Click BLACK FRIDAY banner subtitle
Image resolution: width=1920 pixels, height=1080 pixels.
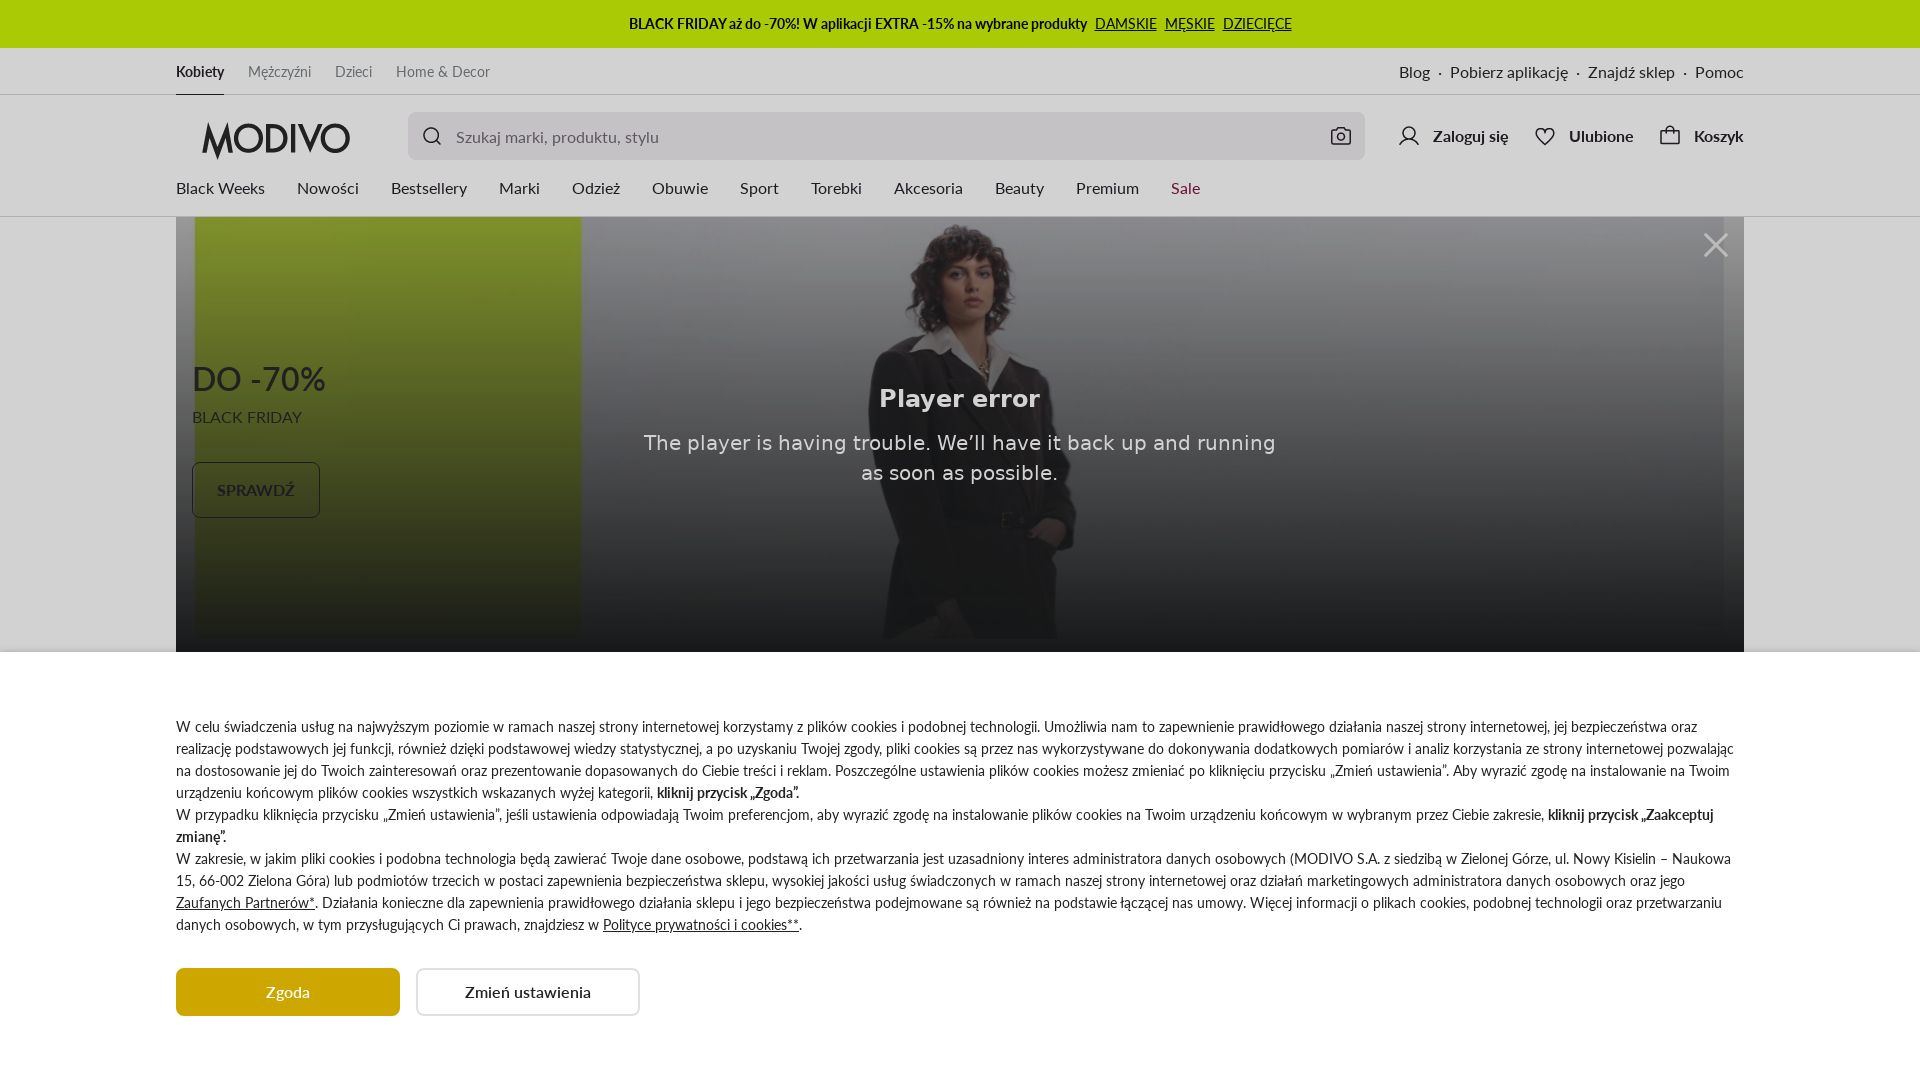coord(247,417)
